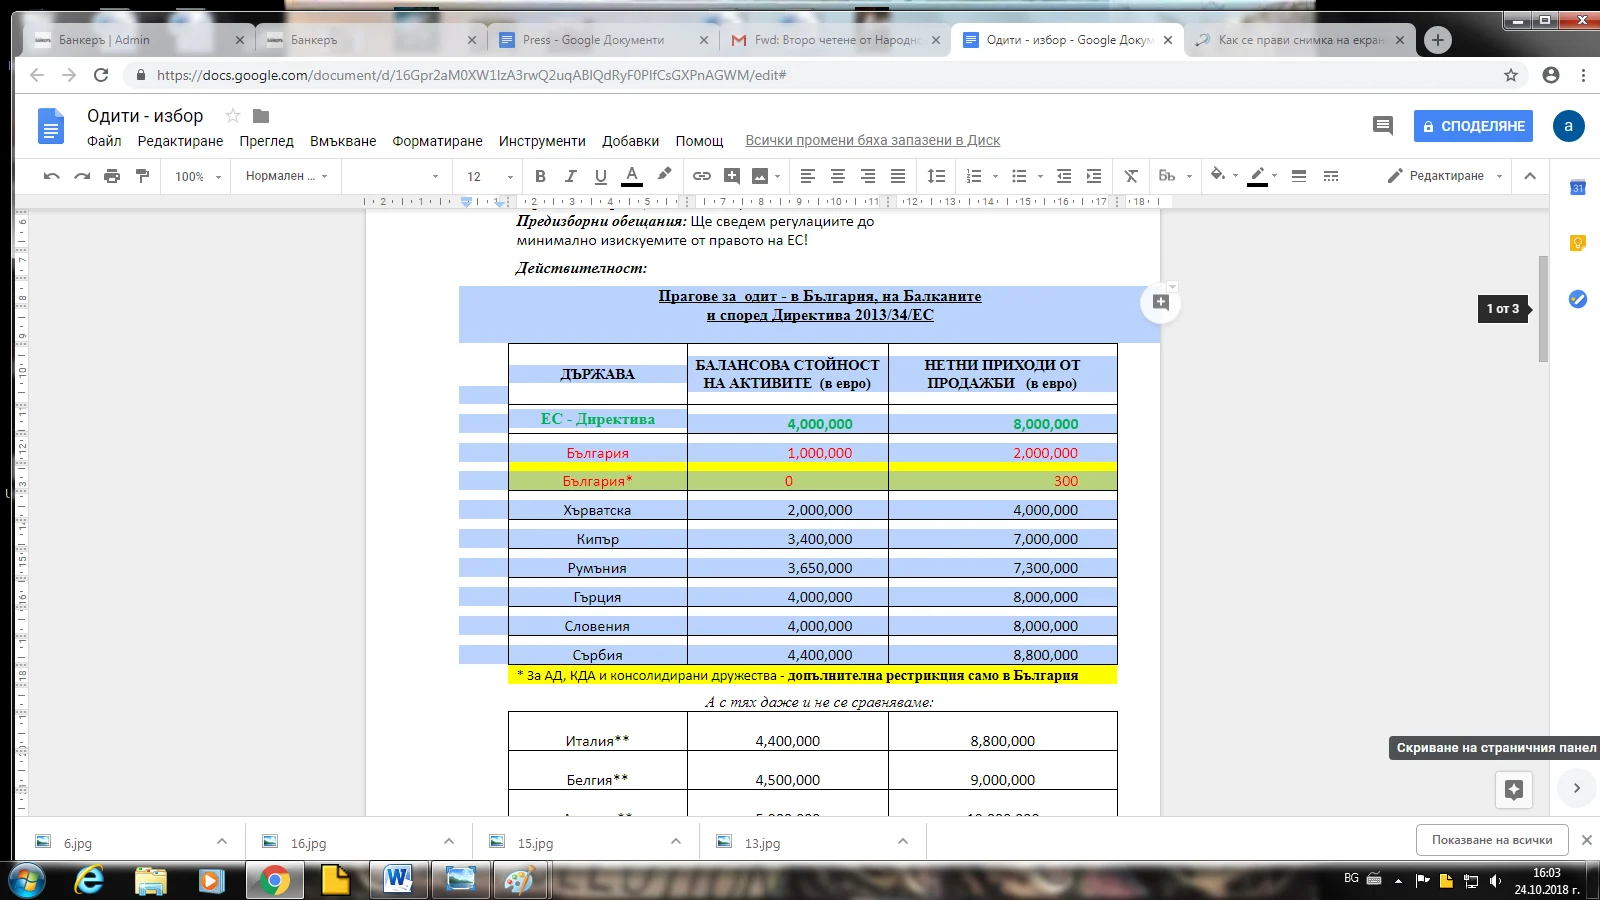
Task: Open the 'Всички промени бяха запазени' link
Action: pyautogui.click(x=872, y=141)
